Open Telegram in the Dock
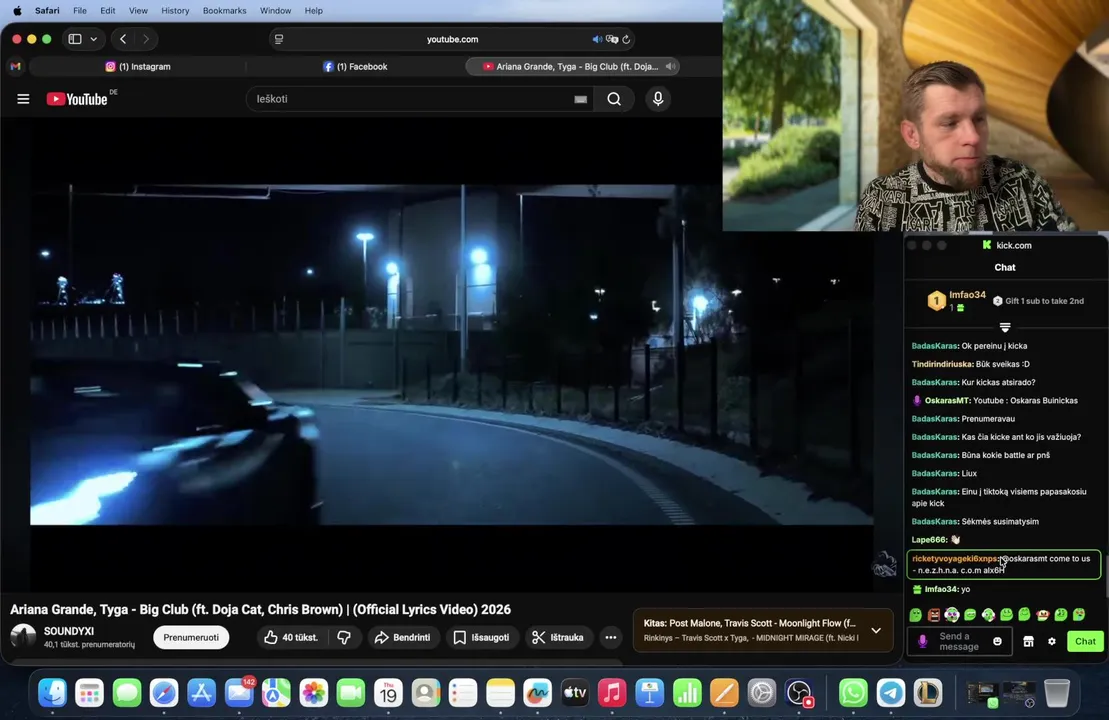Screen dimensions: 1109x720 890,693
